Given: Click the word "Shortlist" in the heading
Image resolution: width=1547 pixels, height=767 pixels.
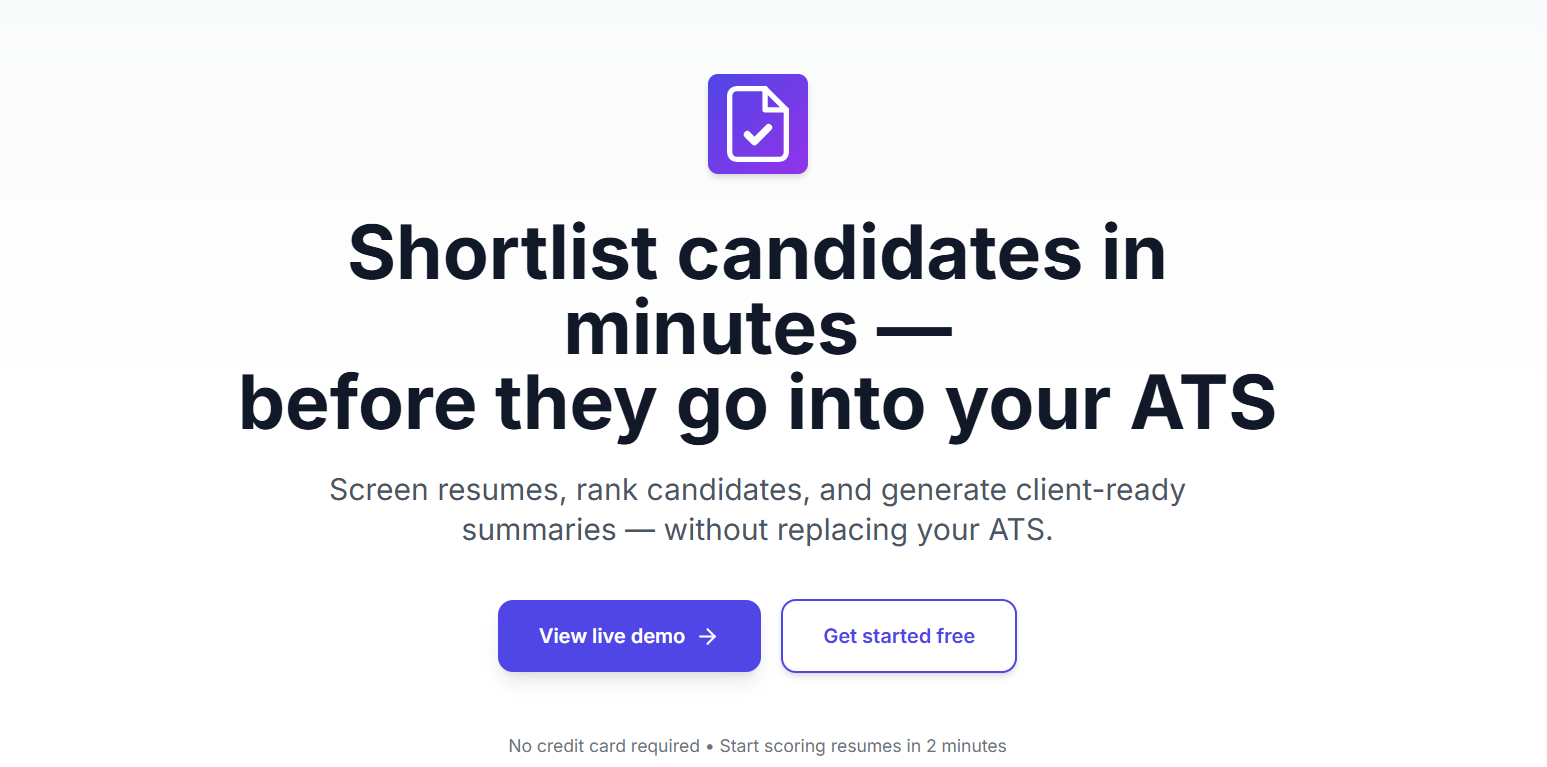Looking at the screenshot, I should (502, 253).
